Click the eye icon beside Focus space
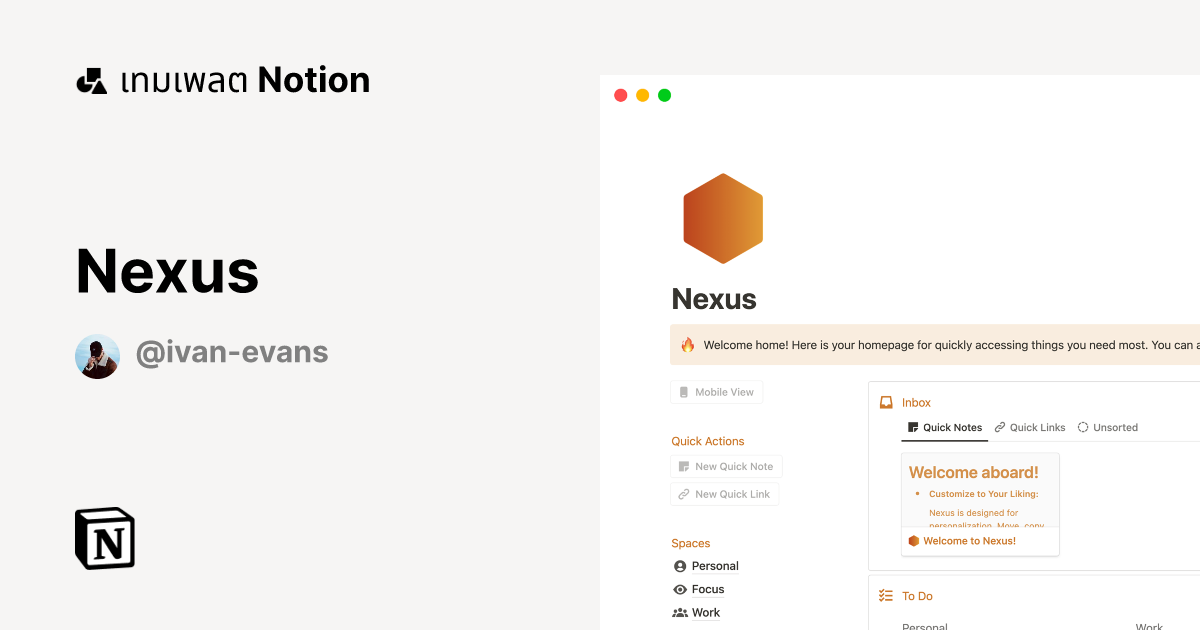The width and height of the screenshot is (1200, 630). 679,589
